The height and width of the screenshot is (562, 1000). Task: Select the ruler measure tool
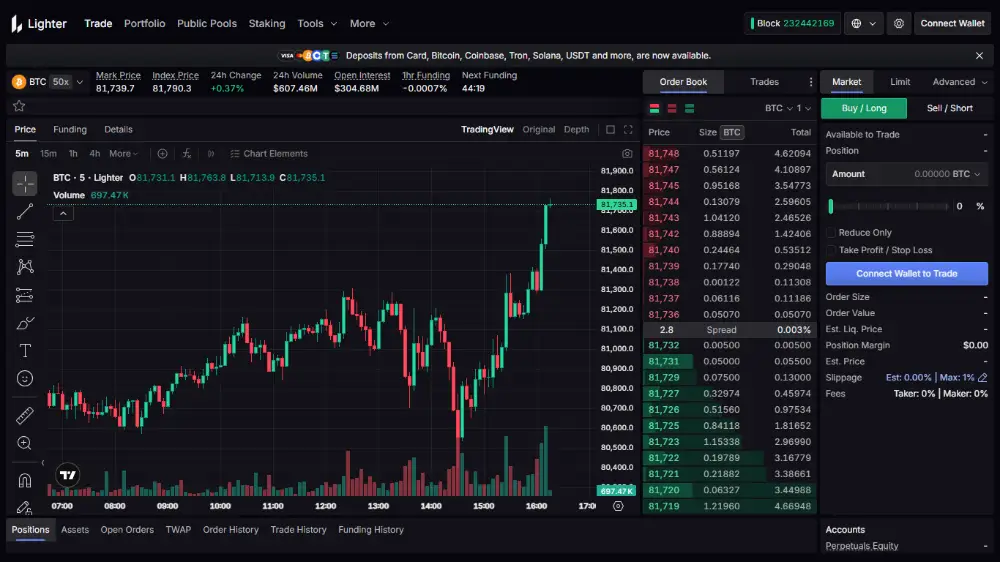25,416
